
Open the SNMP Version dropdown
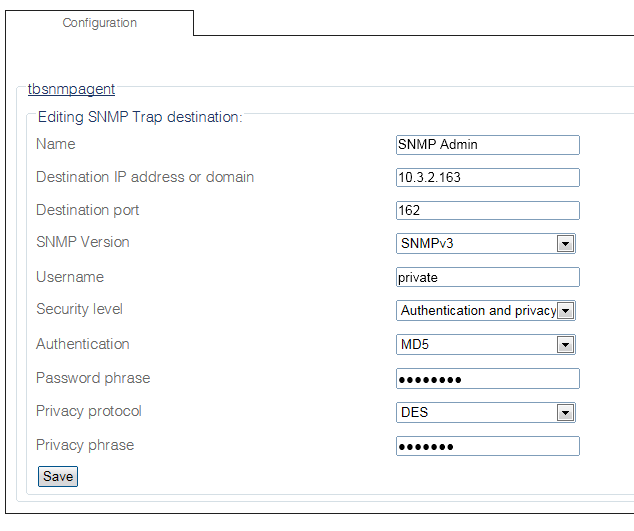pos(486,243)
